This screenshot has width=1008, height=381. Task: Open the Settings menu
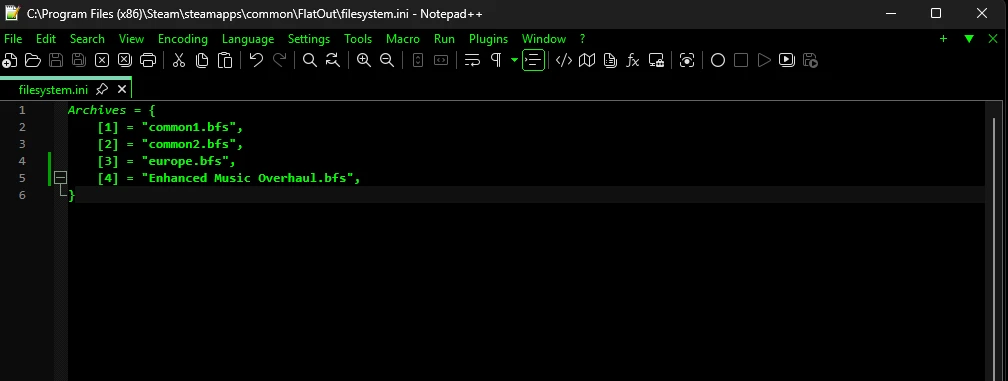pyautogui.click(x=309, y=39)
